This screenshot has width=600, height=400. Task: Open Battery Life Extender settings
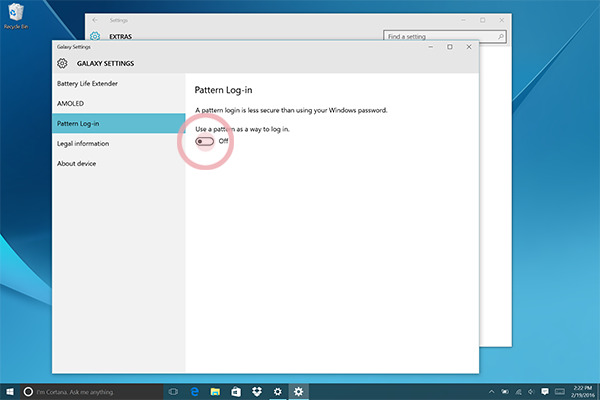tap(119, 83)
